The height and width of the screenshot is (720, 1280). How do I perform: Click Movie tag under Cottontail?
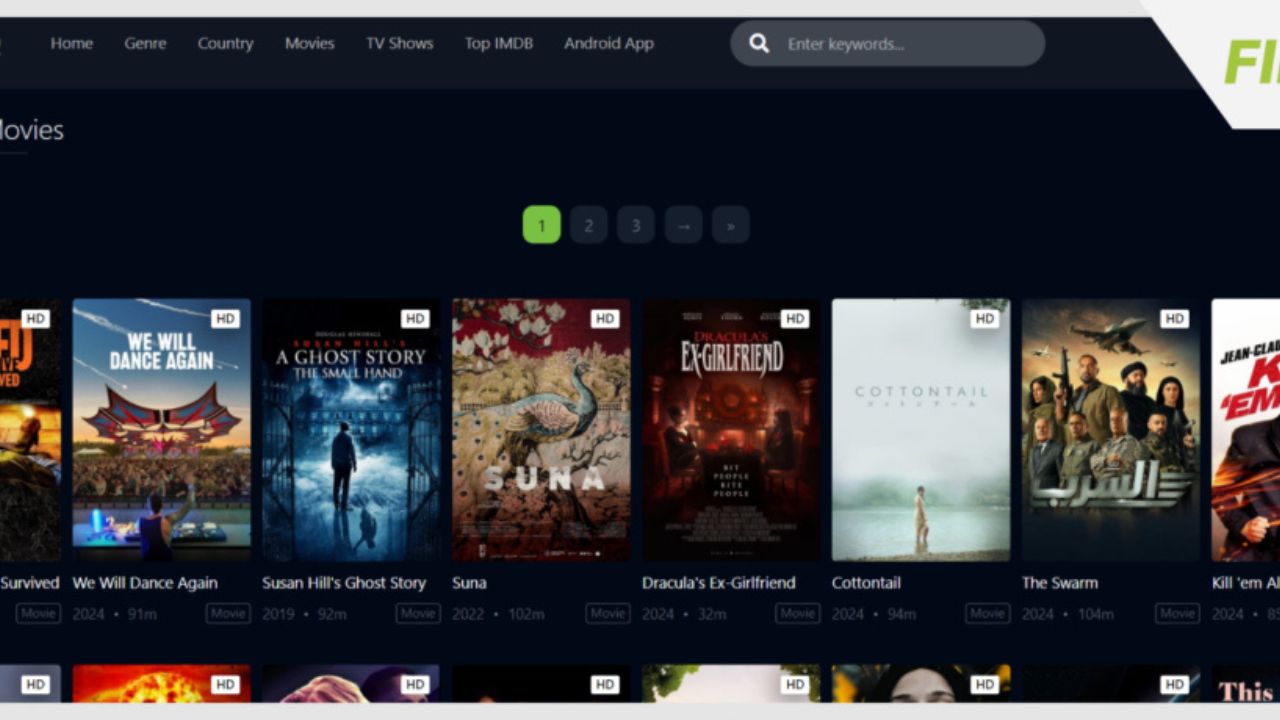tap(988, 614)
